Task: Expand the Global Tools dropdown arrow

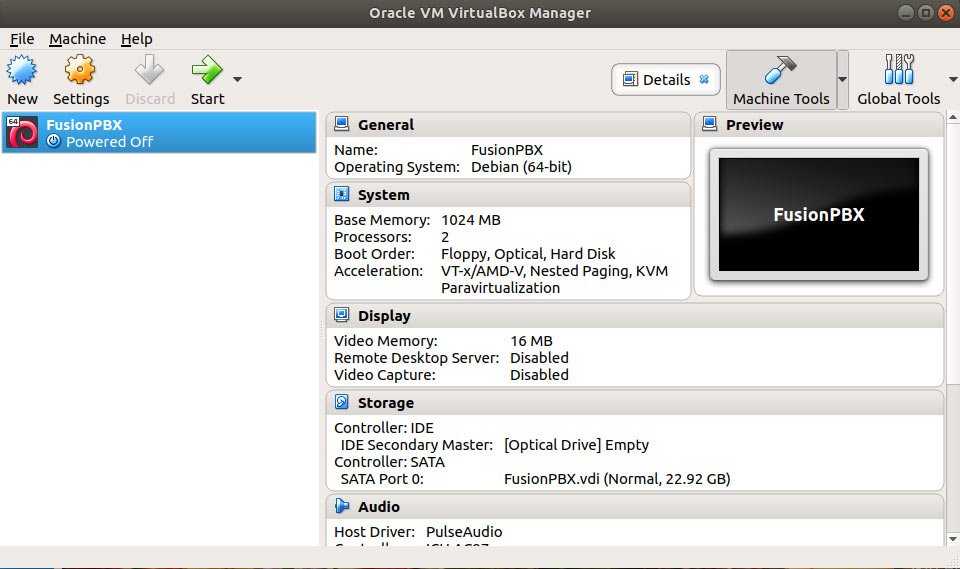Action: [953, 79]
